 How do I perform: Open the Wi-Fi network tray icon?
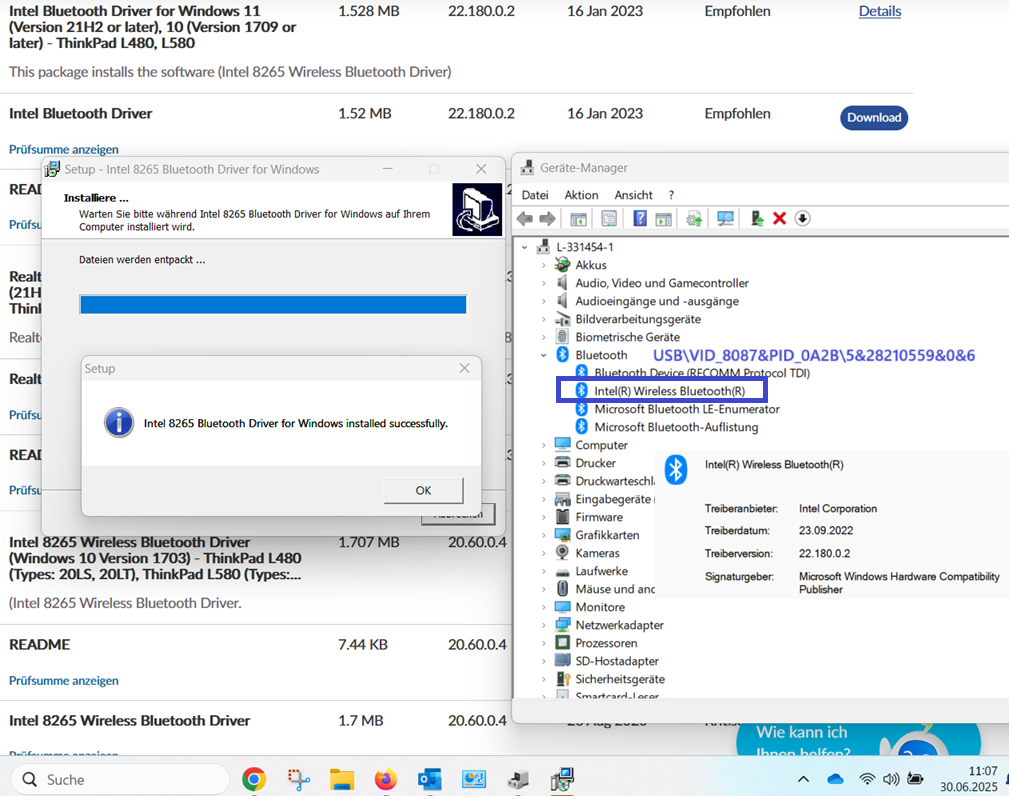867,779
